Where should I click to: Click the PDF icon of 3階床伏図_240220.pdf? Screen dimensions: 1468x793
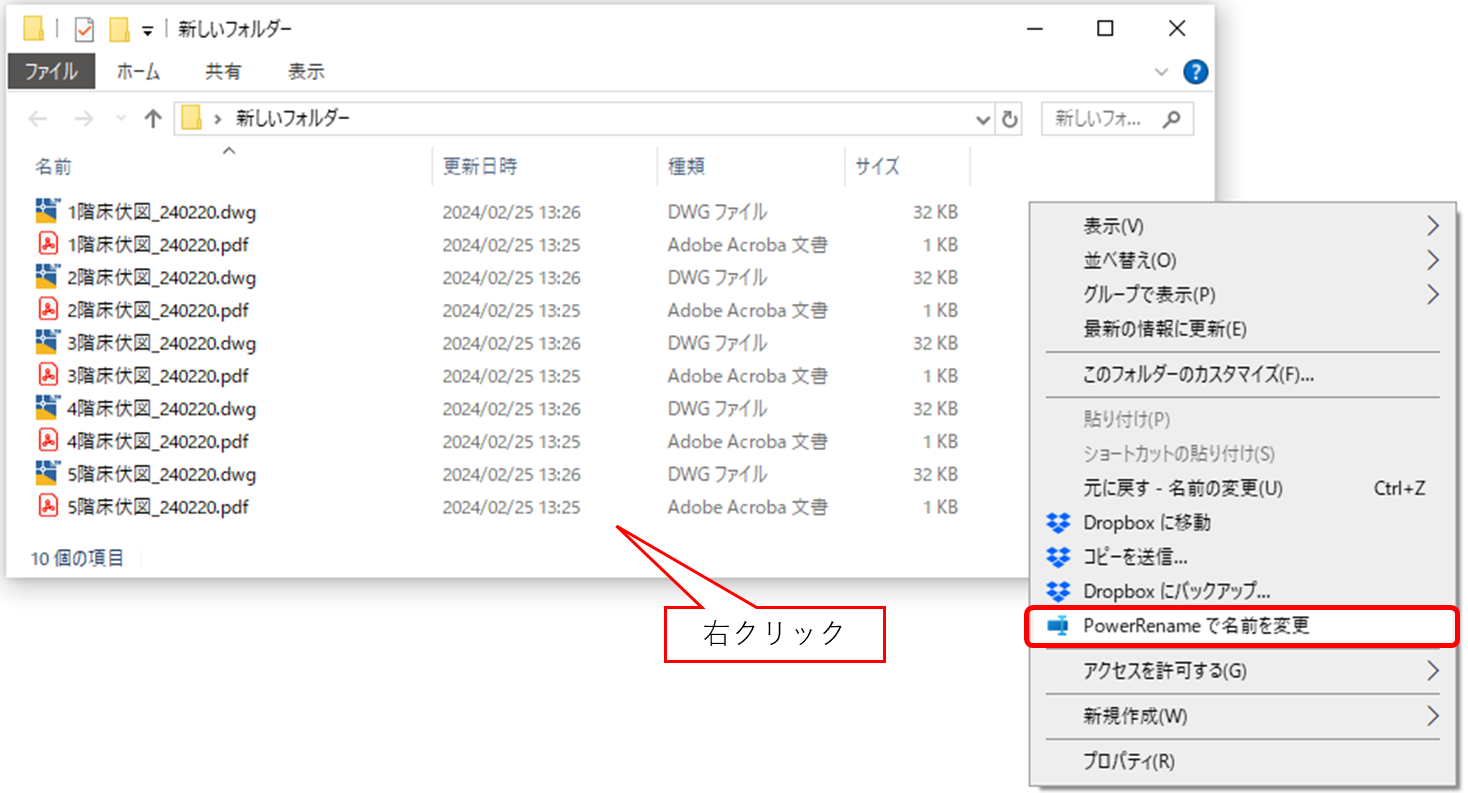tap(47, 376)
